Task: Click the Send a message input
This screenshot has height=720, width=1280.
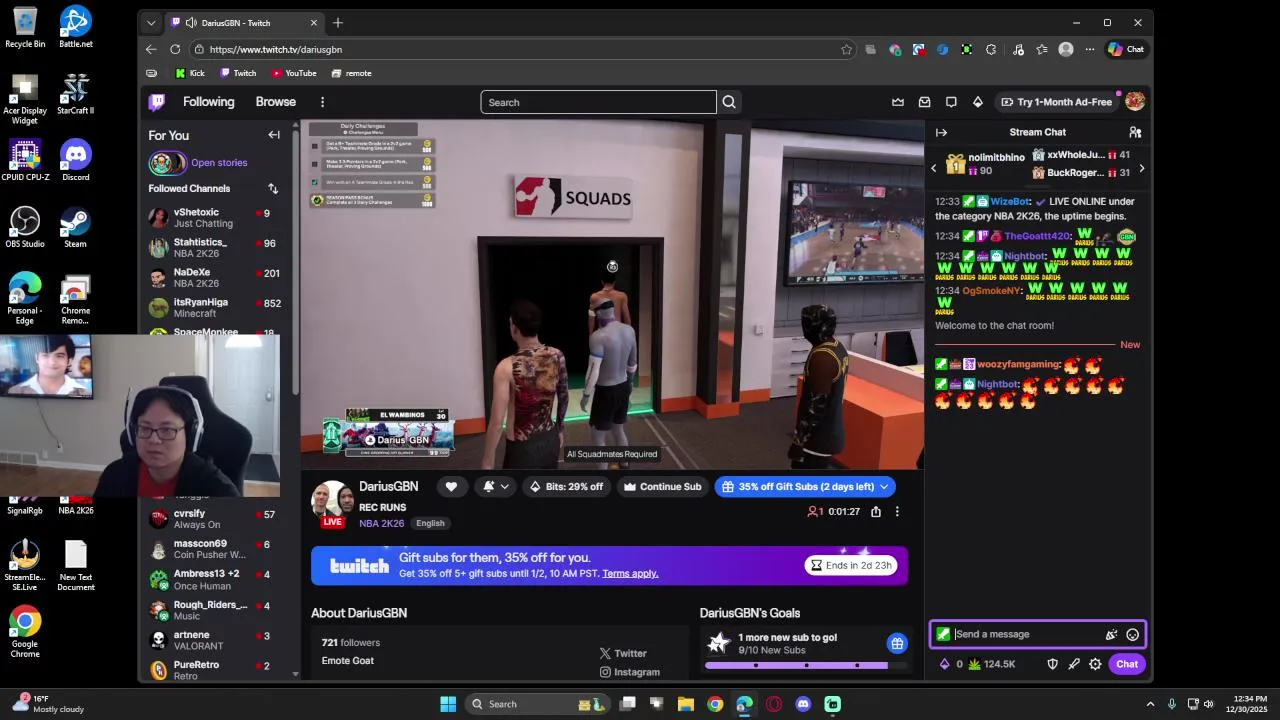Action: pos(1027,634)
